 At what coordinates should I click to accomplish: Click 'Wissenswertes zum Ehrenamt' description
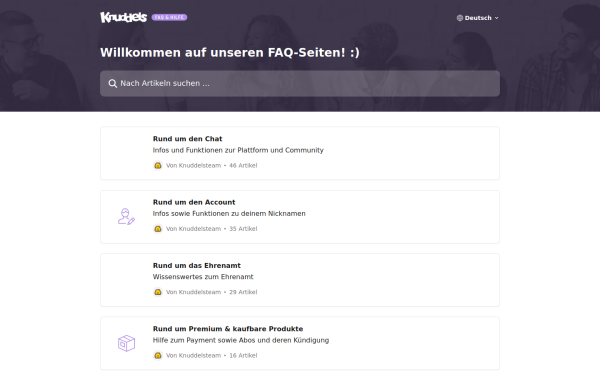[203, 277]
